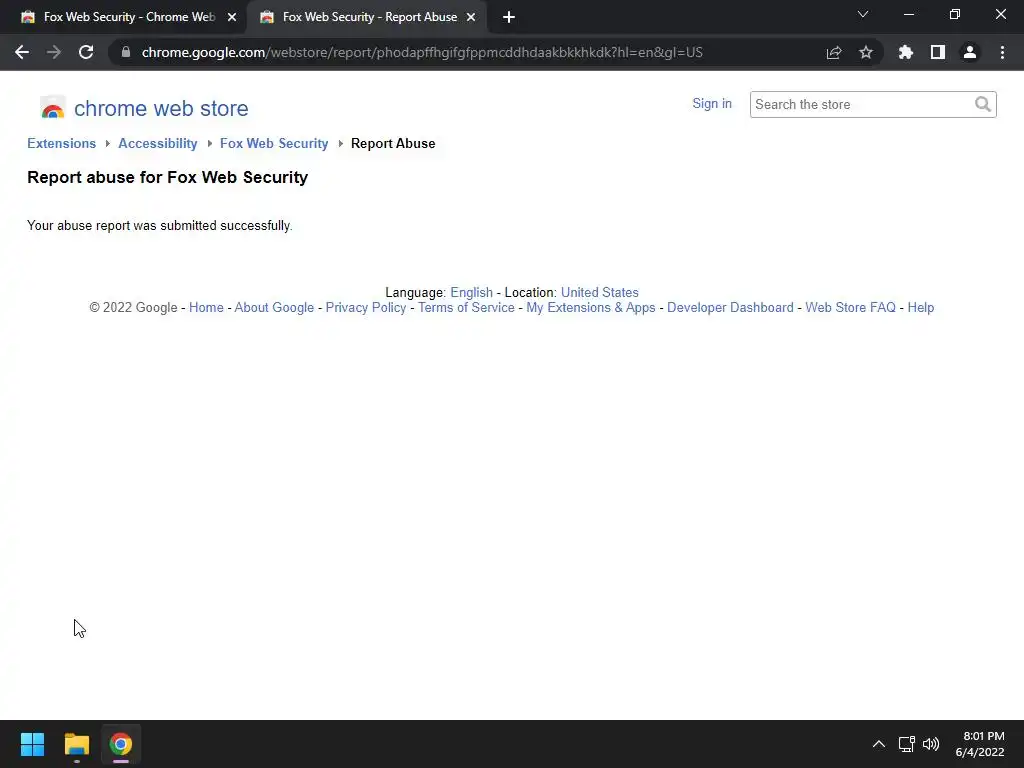
Task: Open About Google footer link
Action: point(274,308)
